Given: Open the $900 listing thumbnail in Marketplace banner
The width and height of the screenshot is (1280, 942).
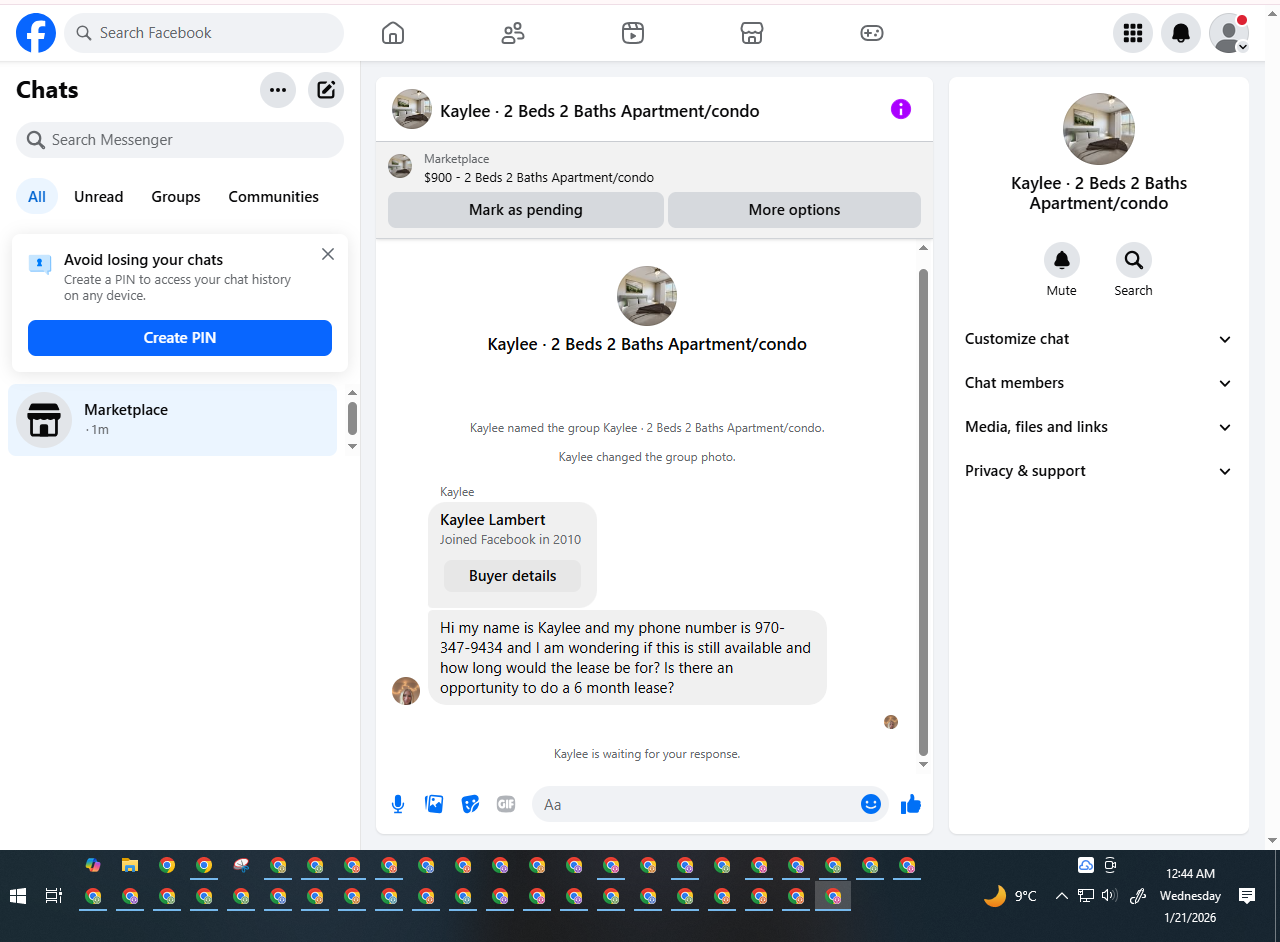Looking at the screenshot, I should pos(400,166).
